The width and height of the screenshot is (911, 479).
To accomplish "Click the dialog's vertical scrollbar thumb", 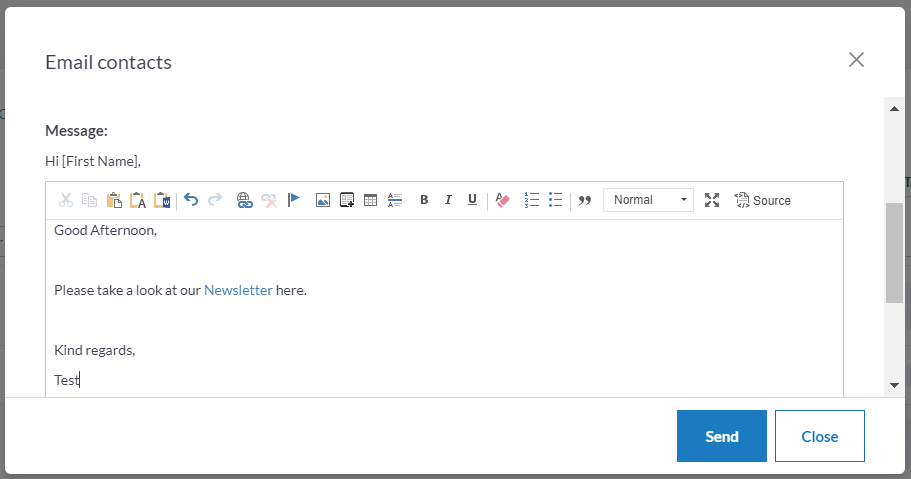I will pyautogui.click(x=894, y=252).
